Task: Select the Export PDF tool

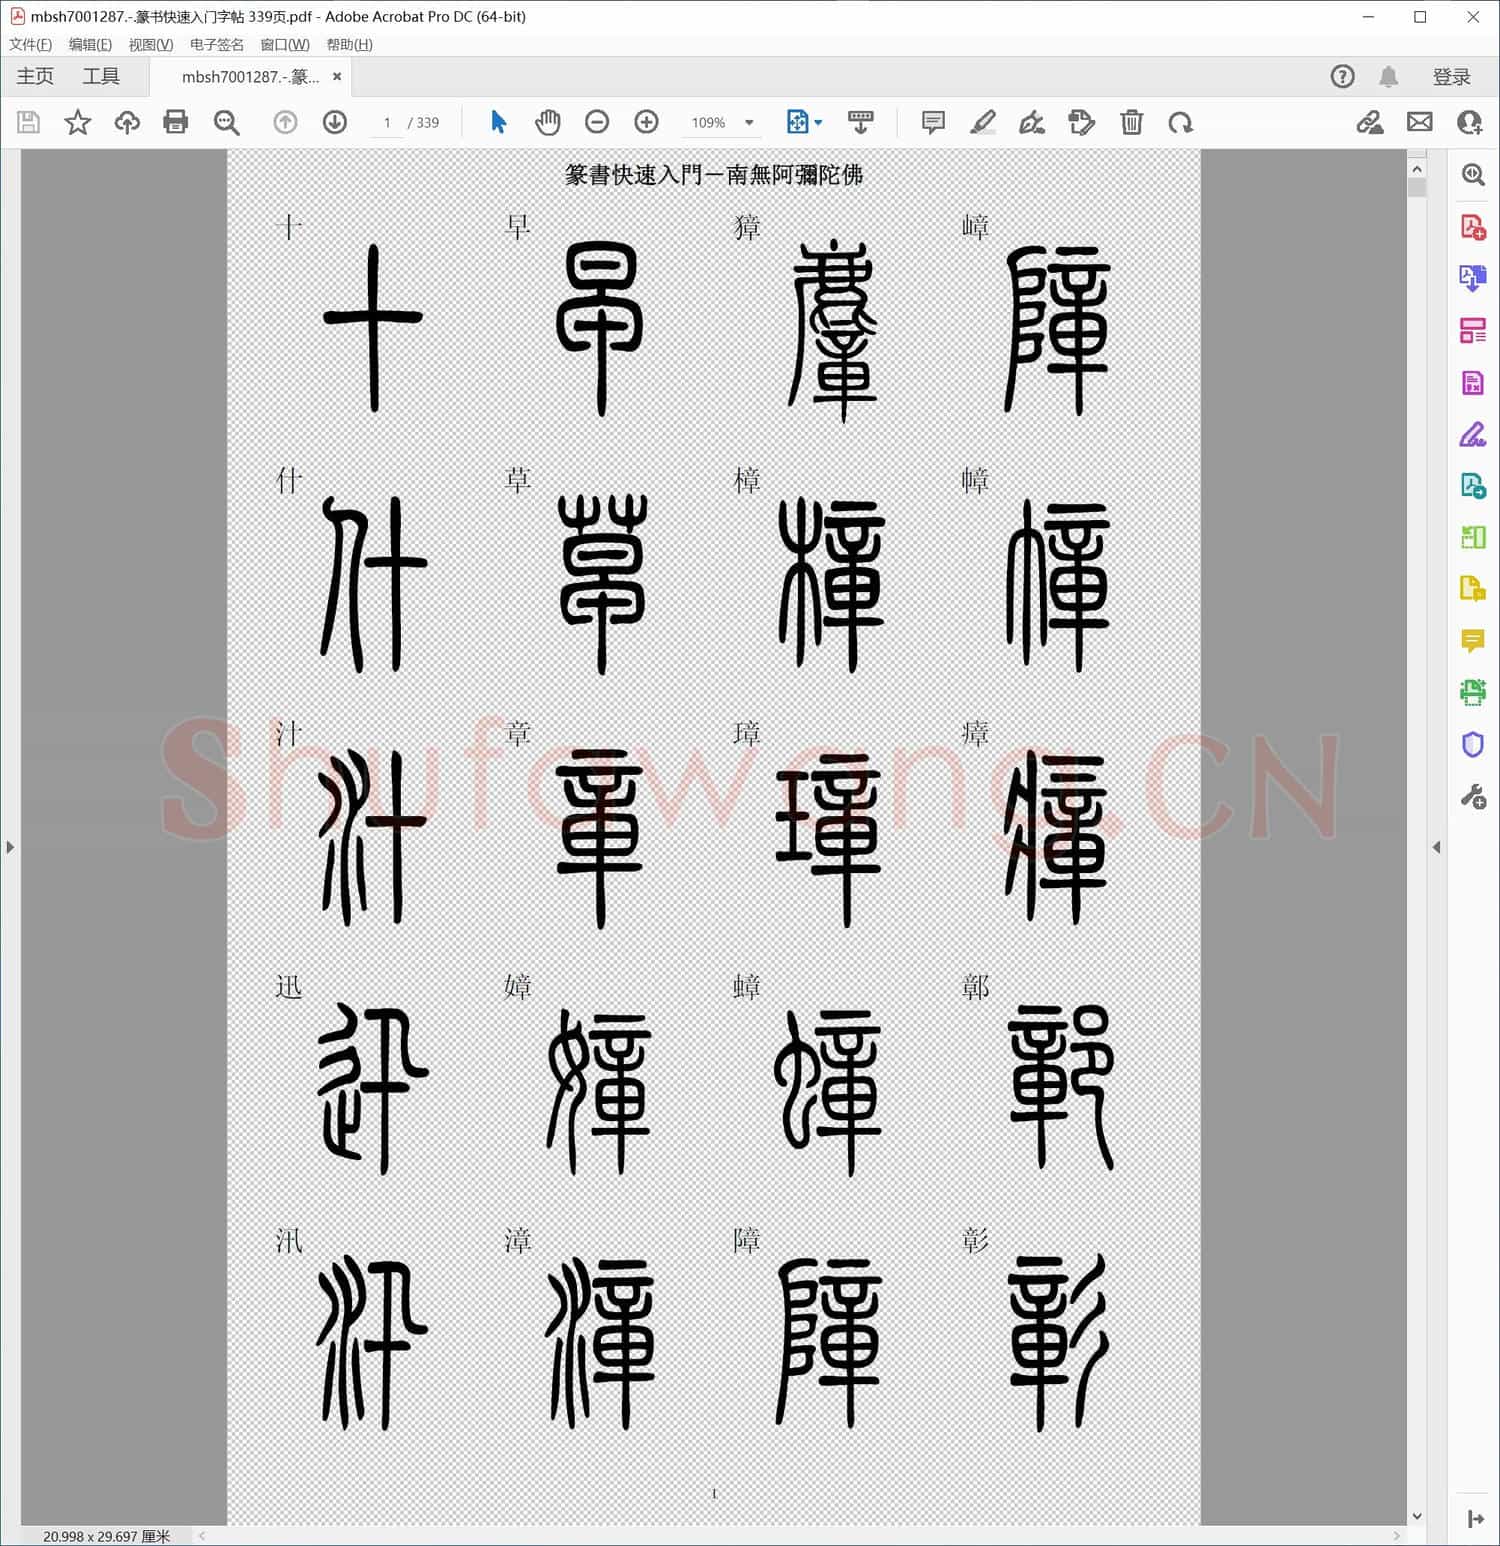Action: click(x=1472, y=278)
